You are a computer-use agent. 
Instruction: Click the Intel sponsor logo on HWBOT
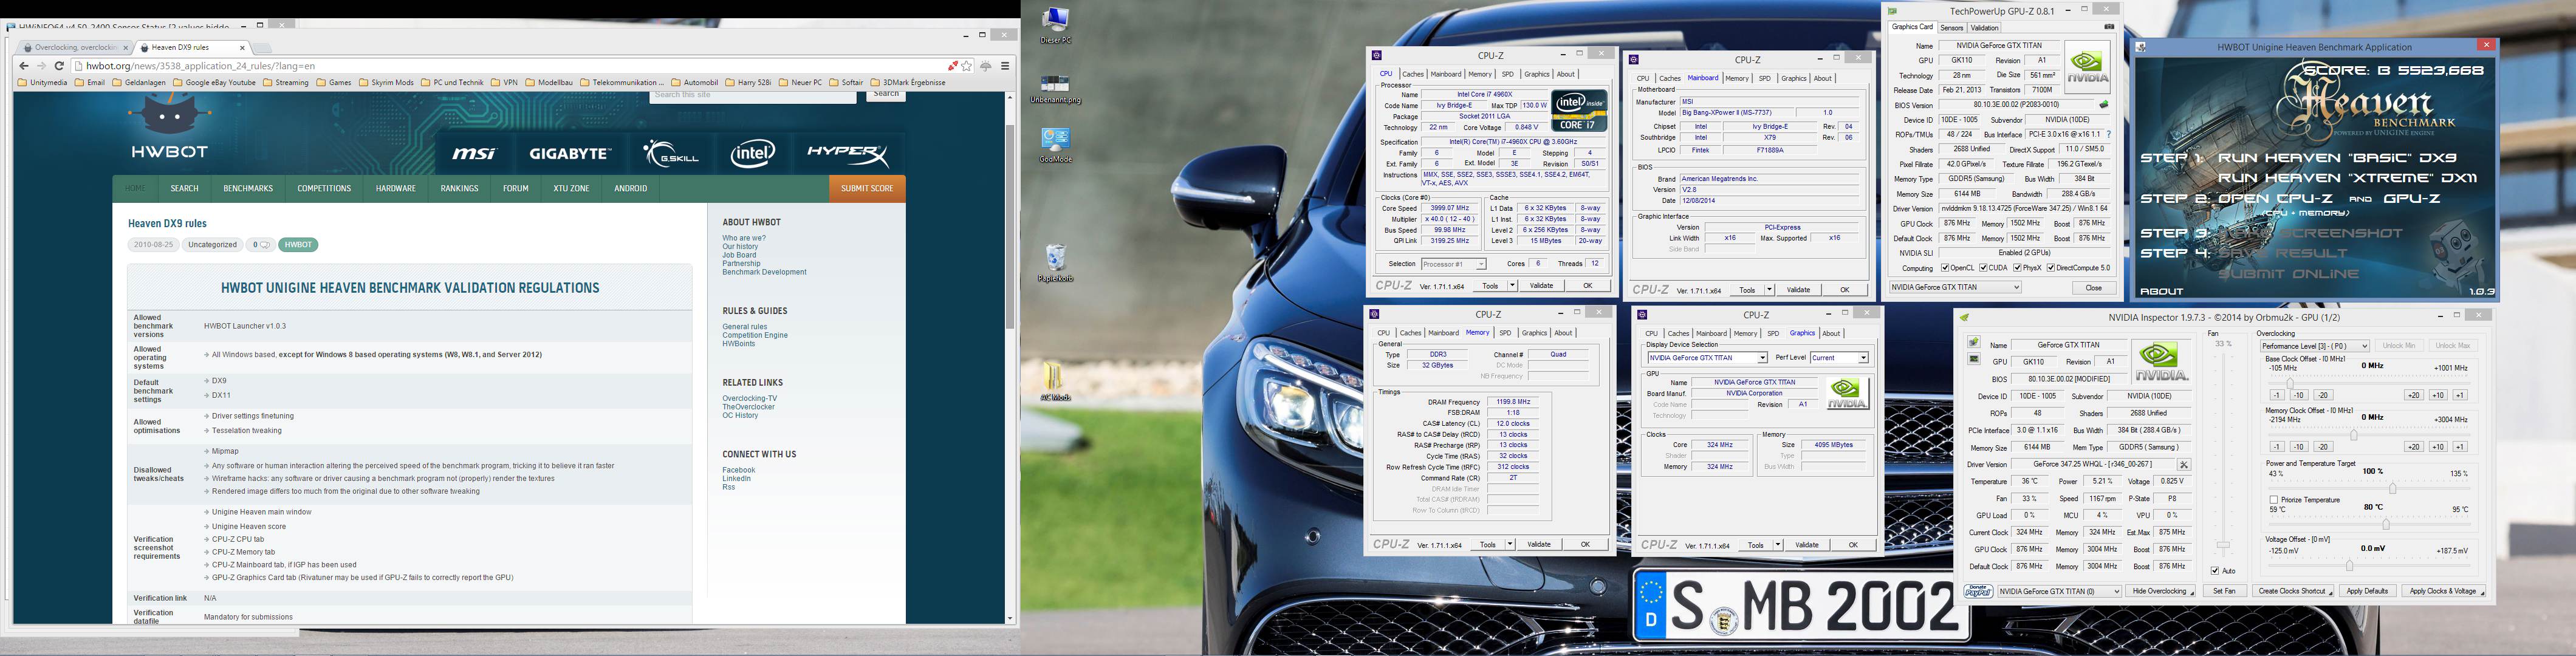point(752,153)
